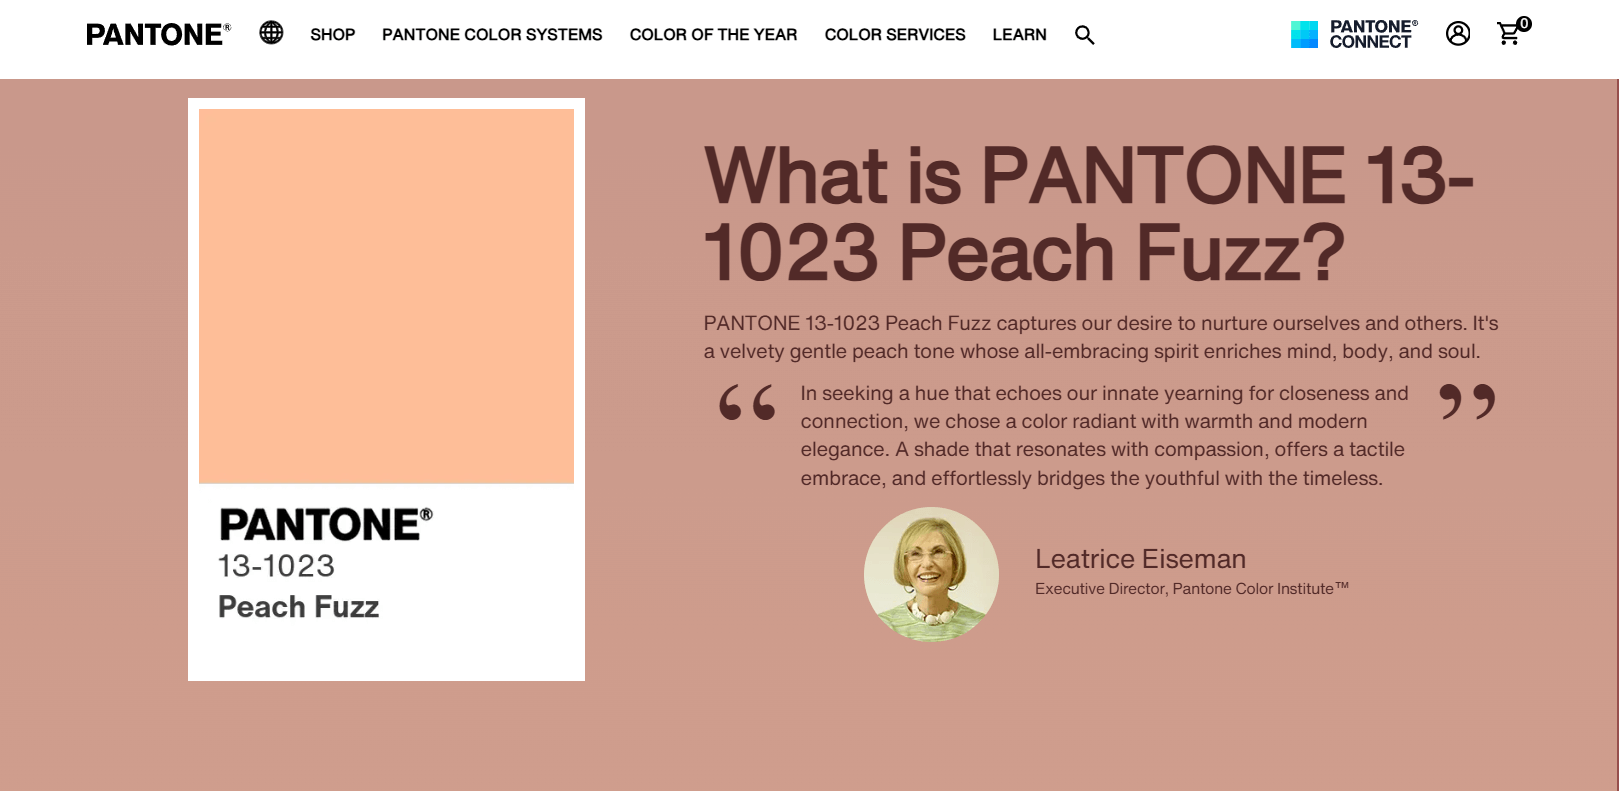Click the Pantone Connect gradient logo
Viewport: 1619px width, 791px height.
click(1304, 34)
